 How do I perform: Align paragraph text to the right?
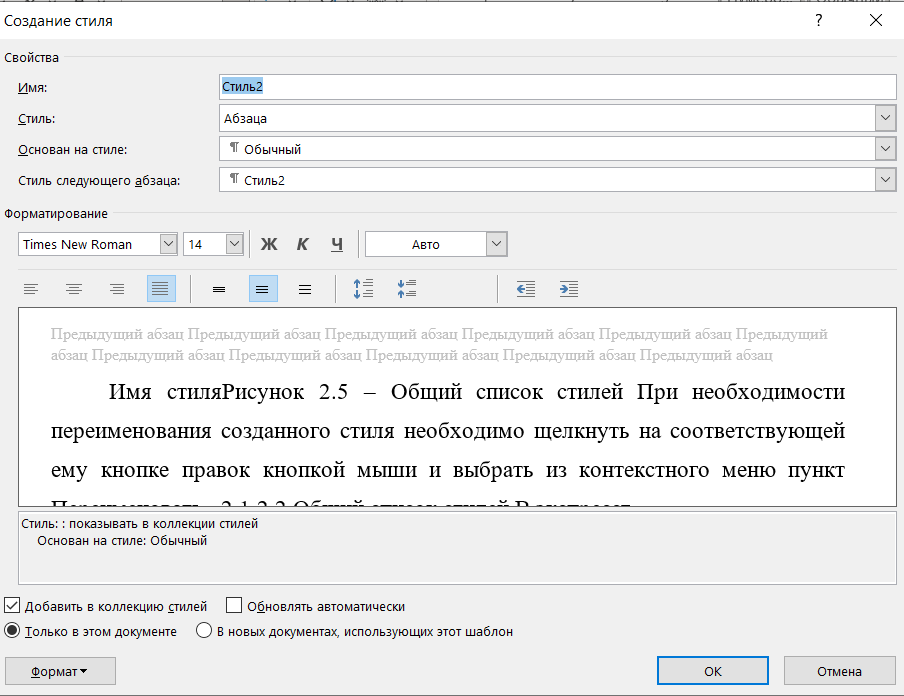[117, 289]
